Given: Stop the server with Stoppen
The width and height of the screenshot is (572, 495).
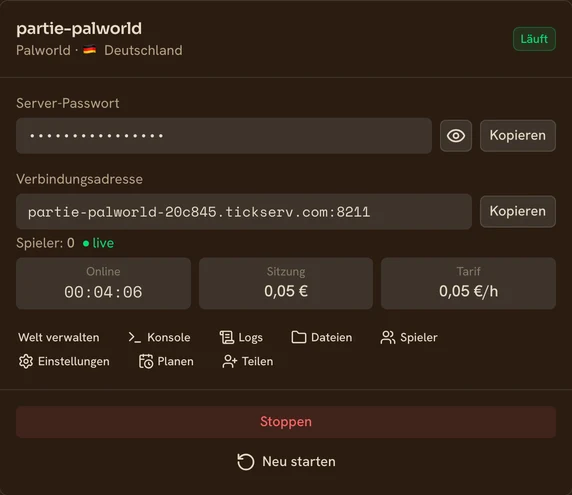Looking at the screenshot, I should coord(286,422).
